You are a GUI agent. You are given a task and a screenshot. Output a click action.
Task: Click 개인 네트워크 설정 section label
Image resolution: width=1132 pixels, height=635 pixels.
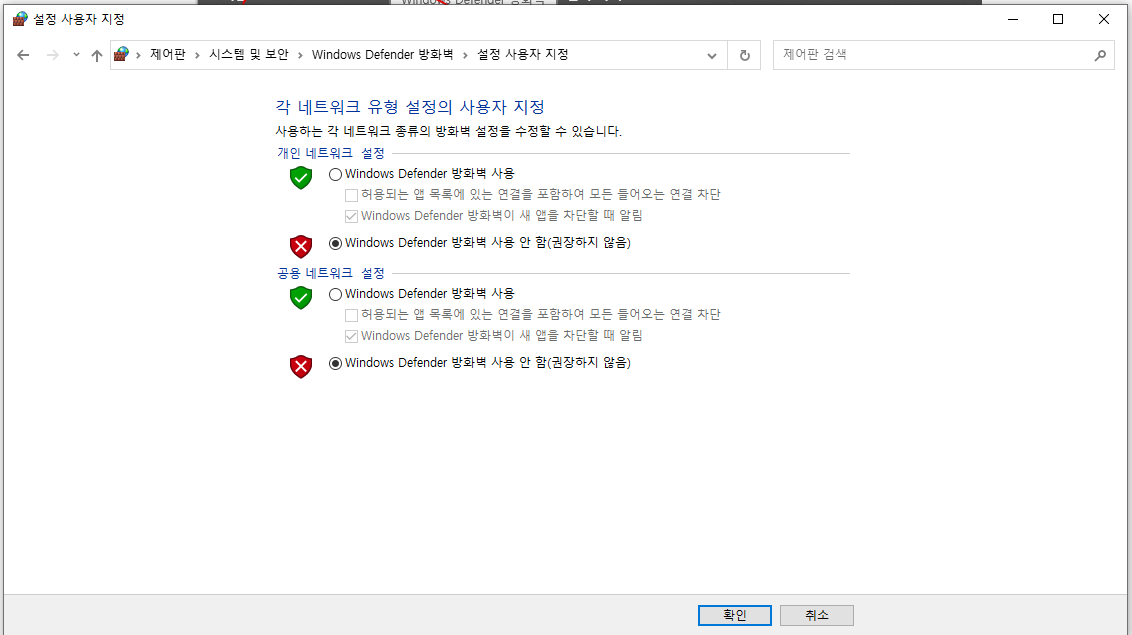tap(331, 153)
